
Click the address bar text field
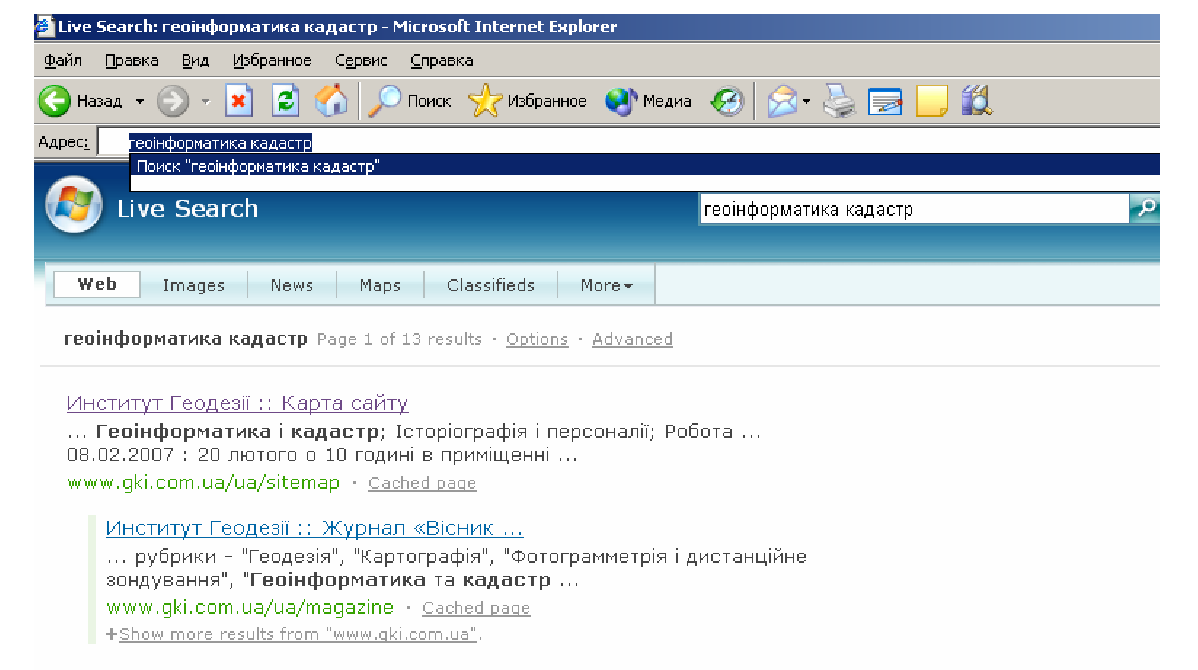coord(629,143)
